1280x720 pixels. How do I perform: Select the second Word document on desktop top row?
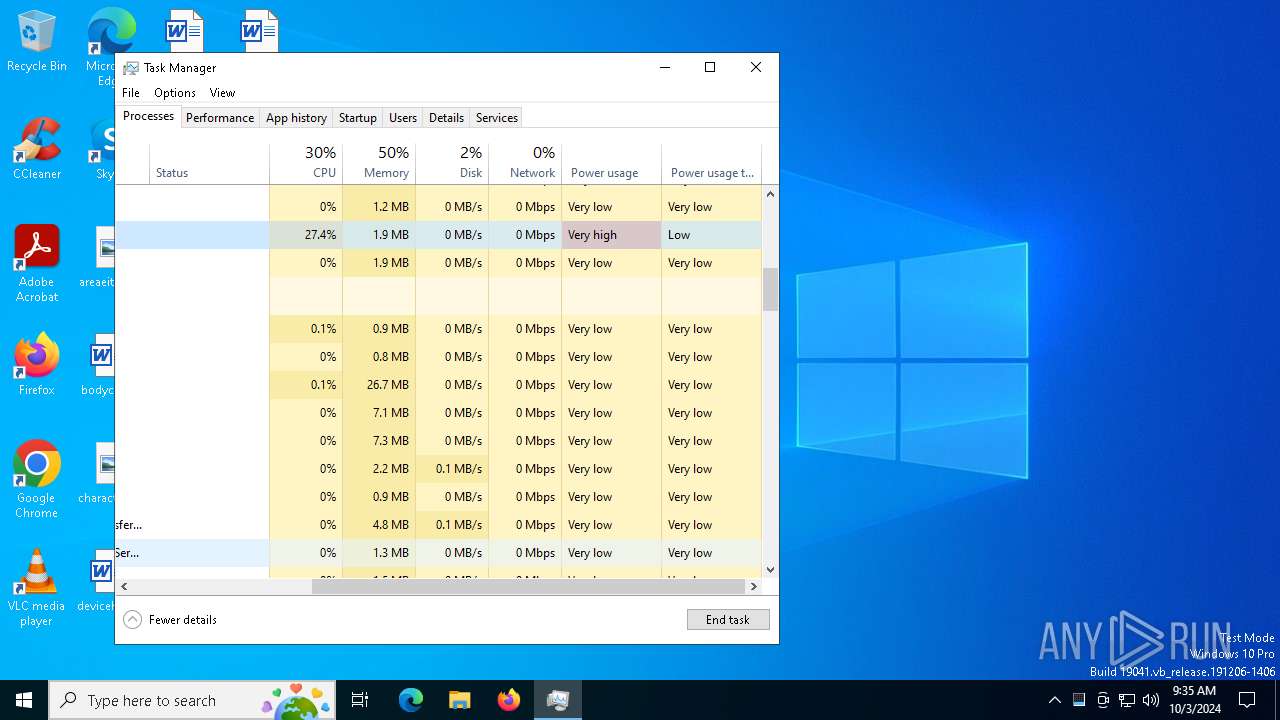click(x=259, y=30)
